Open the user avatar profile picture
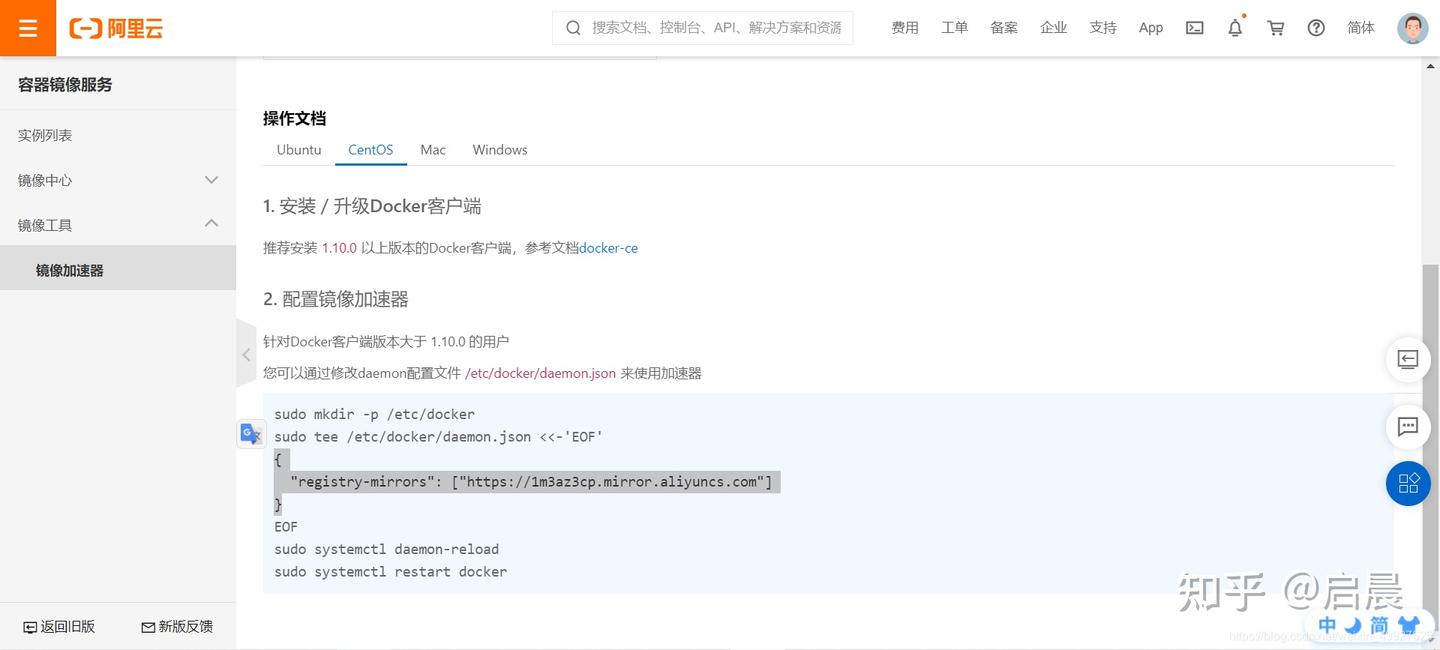 (1412, 27)
